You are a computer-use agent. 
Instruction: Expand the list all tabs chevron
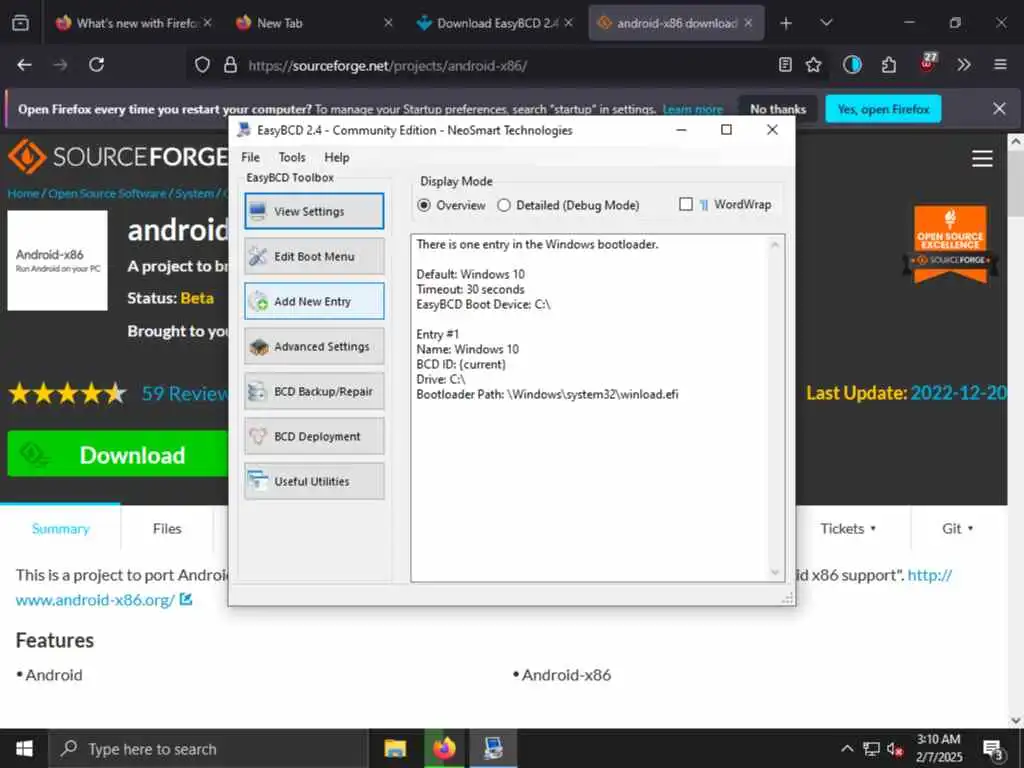(x=826, y=23)
